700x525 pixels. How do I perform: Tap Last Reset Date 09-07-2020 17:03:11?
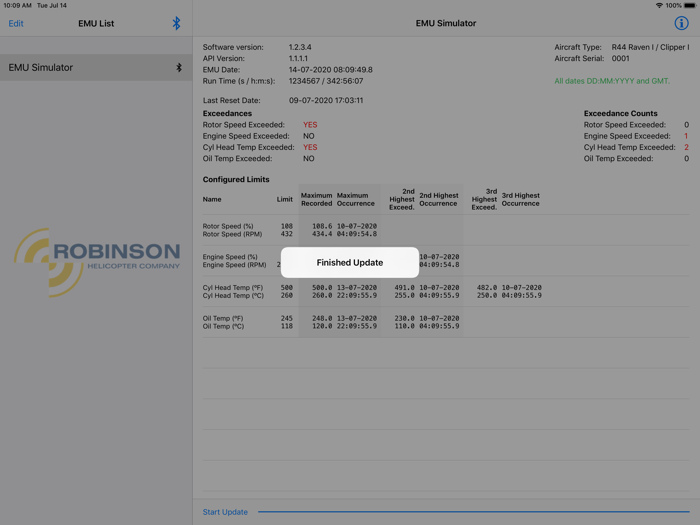point(326,100)
